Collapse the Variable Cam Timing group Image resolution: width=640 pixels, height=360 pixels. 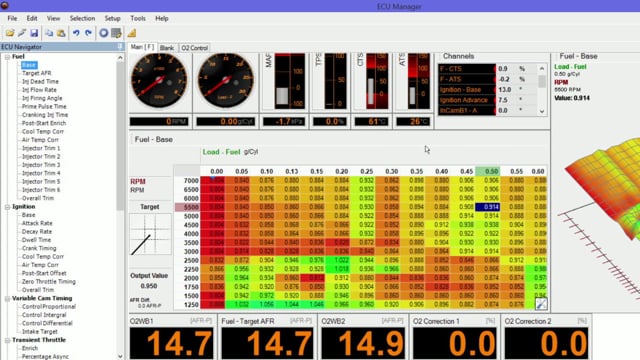coord(7,298)
